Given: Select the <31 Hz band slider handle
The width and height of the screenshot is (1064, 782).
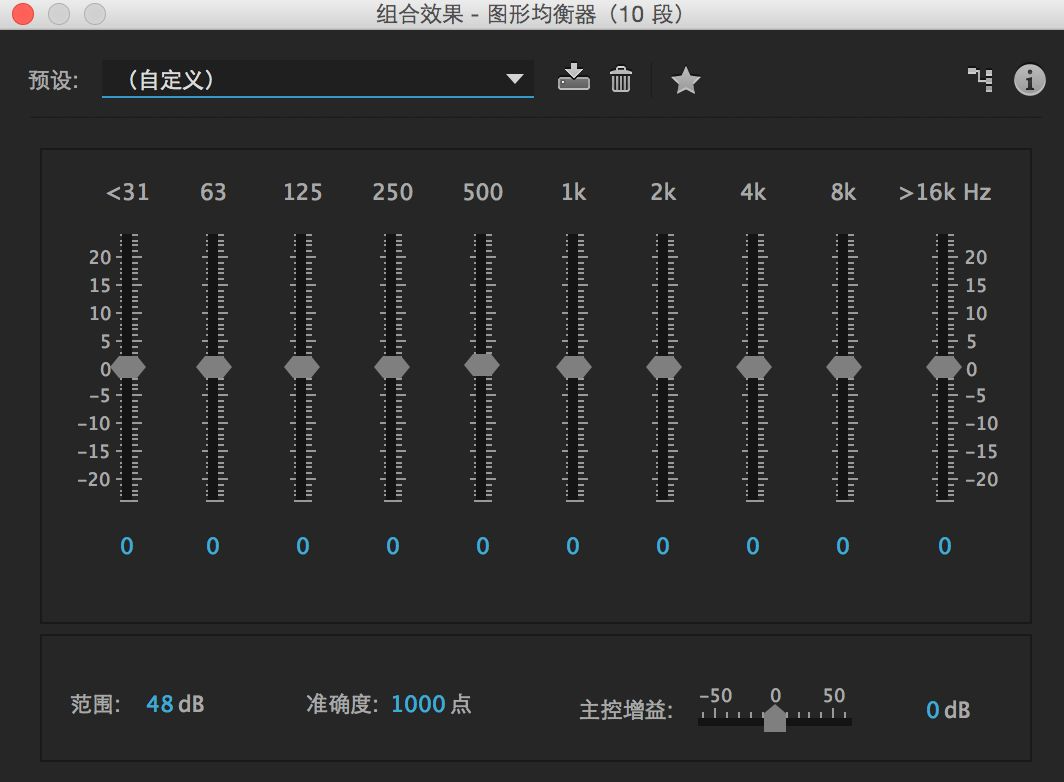Looking at the screenshot, I should pyautogui.click(x=127, y=367).
